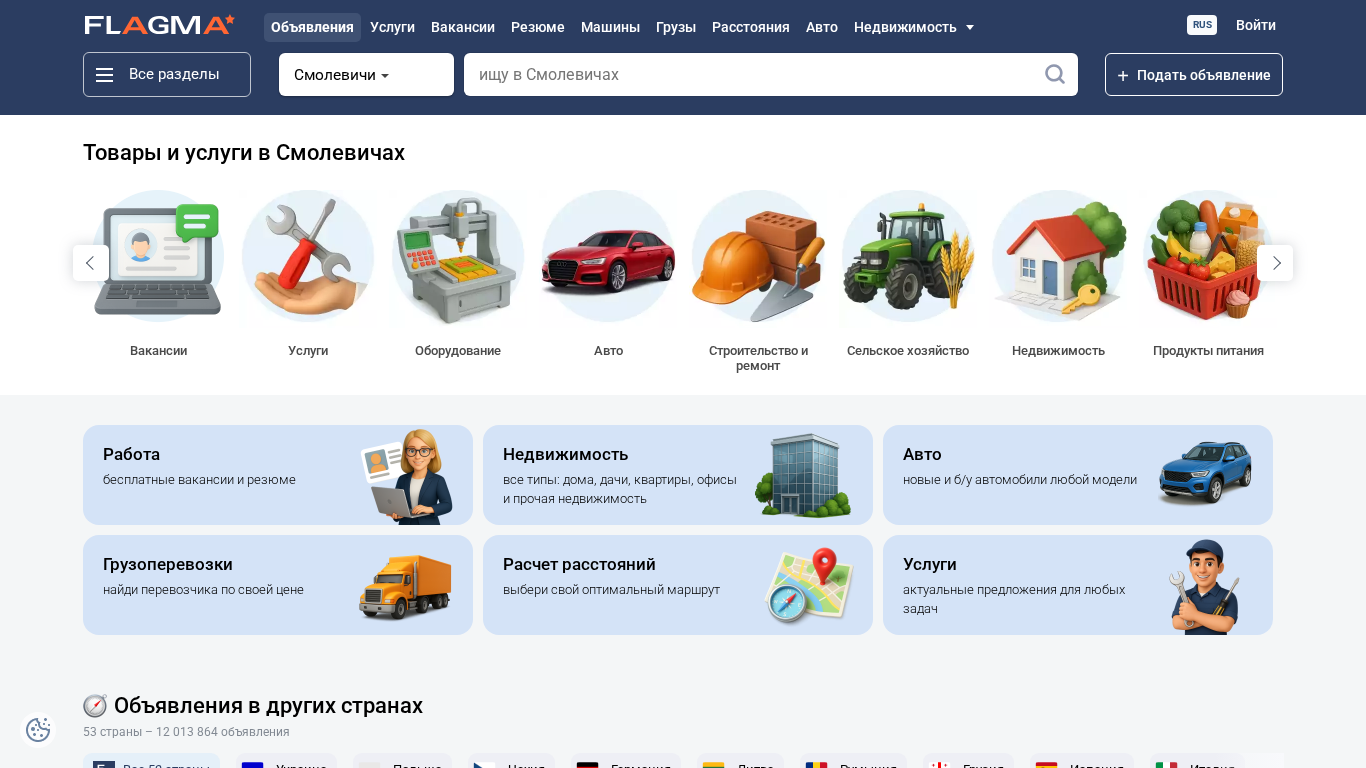Show next categories with the right carousel arrow
The width and height of the screenshot is (1366, 768).
[x=1275, y=263]
